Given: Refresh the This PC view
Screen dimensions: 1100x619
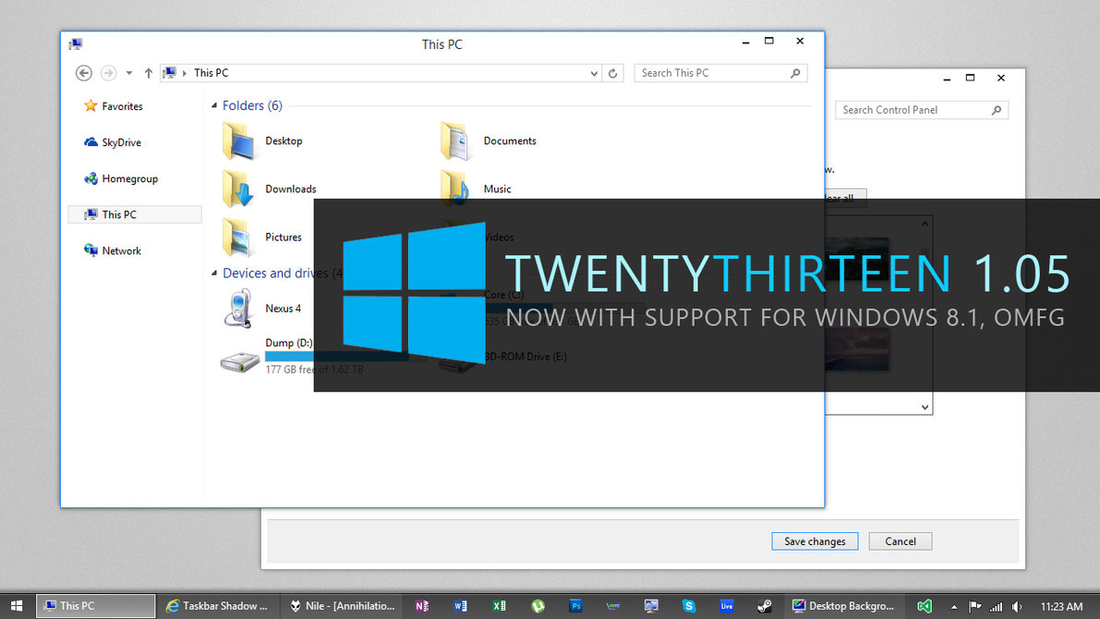Looking at the screenshot, I should 612,73.
